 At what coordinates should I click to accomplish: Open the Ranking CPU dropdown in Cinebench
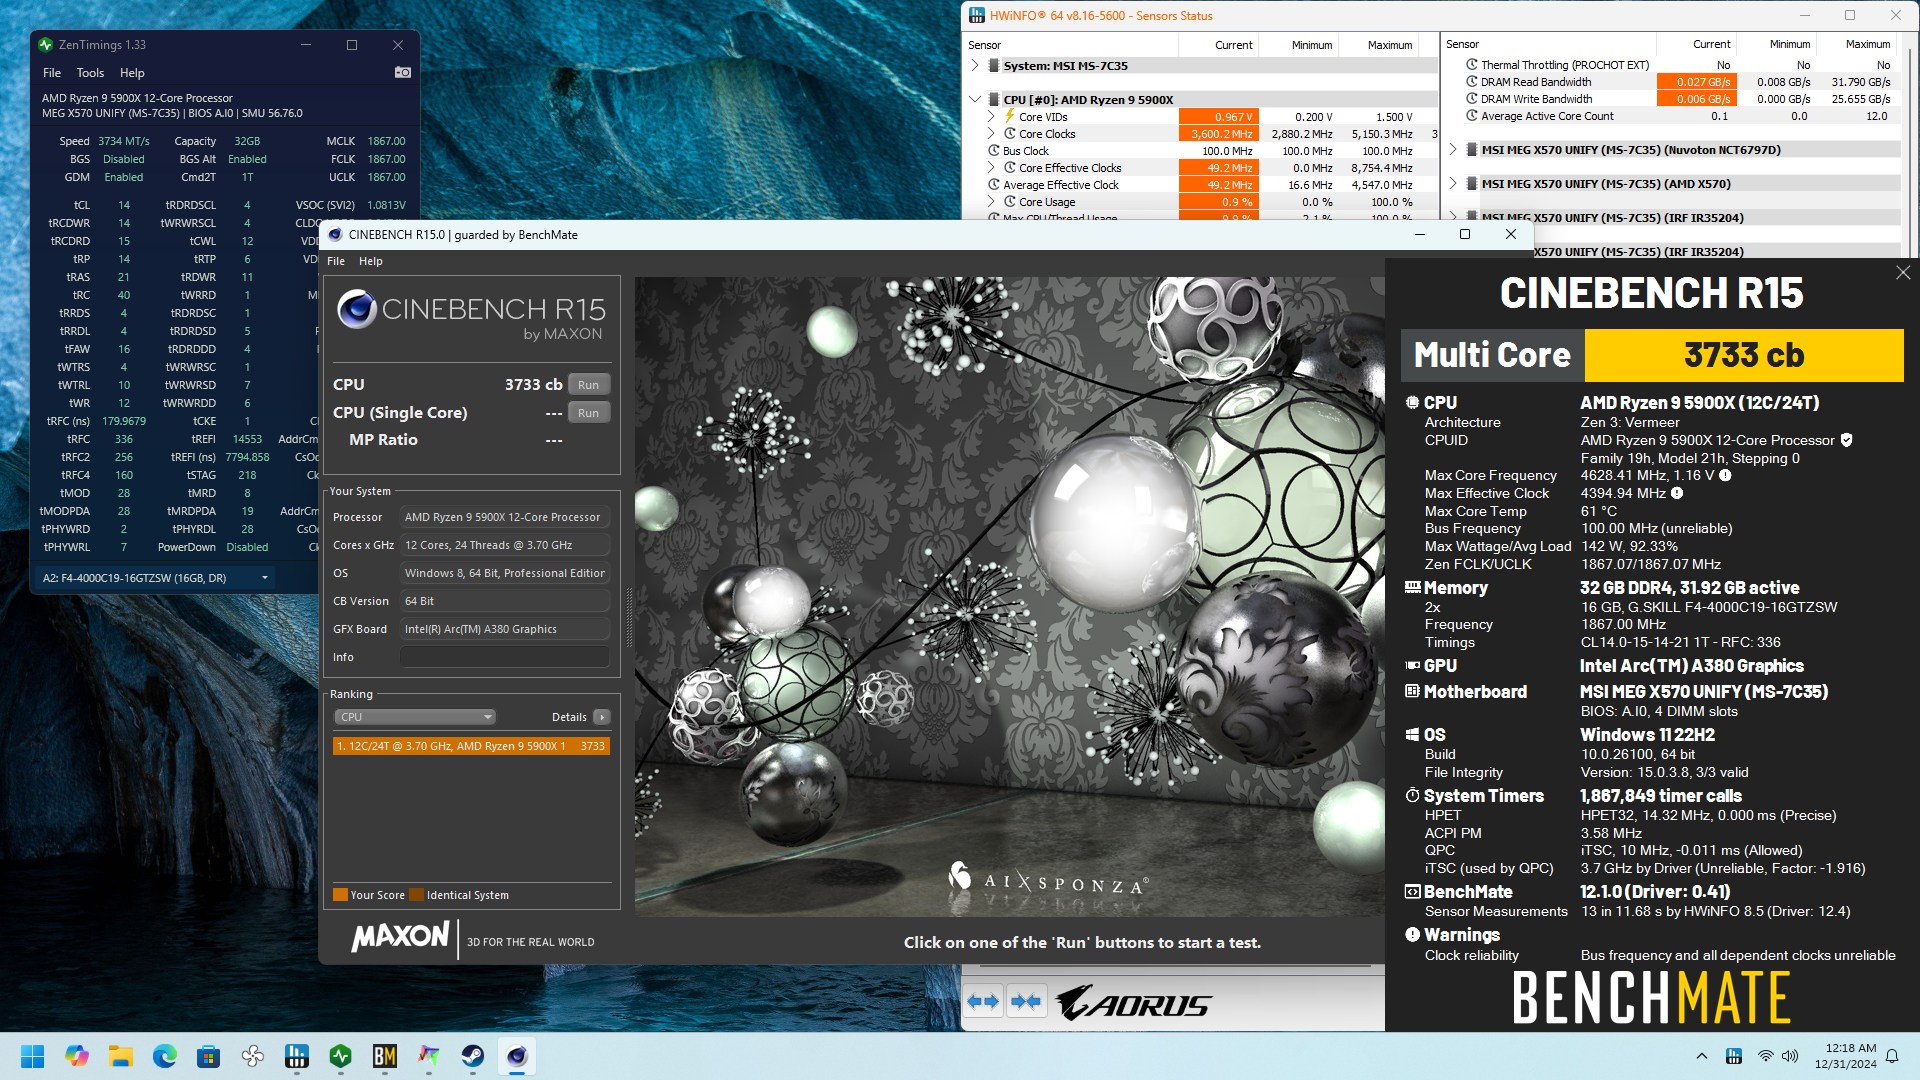(415, 717)
